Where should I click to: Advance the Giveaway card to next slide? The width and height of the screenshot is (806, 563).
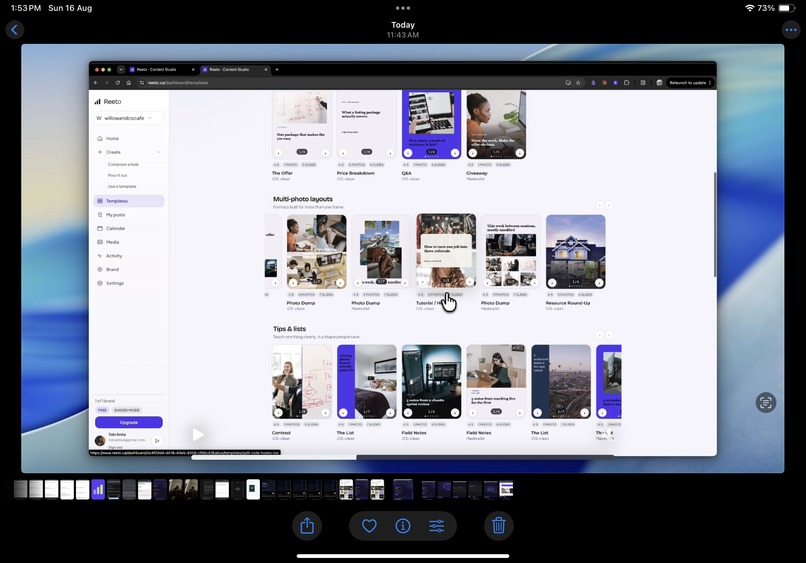[x=520, y=153]
